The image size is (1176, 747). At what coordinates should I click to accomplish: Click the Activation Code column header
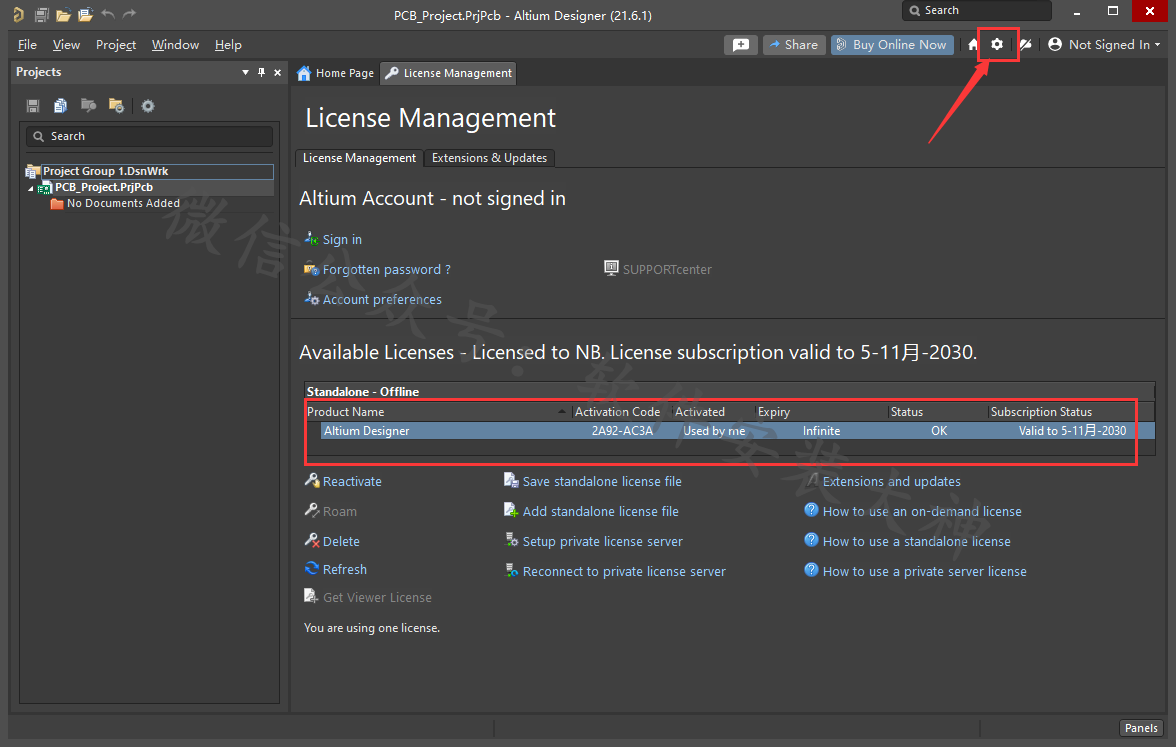(617, 412)
